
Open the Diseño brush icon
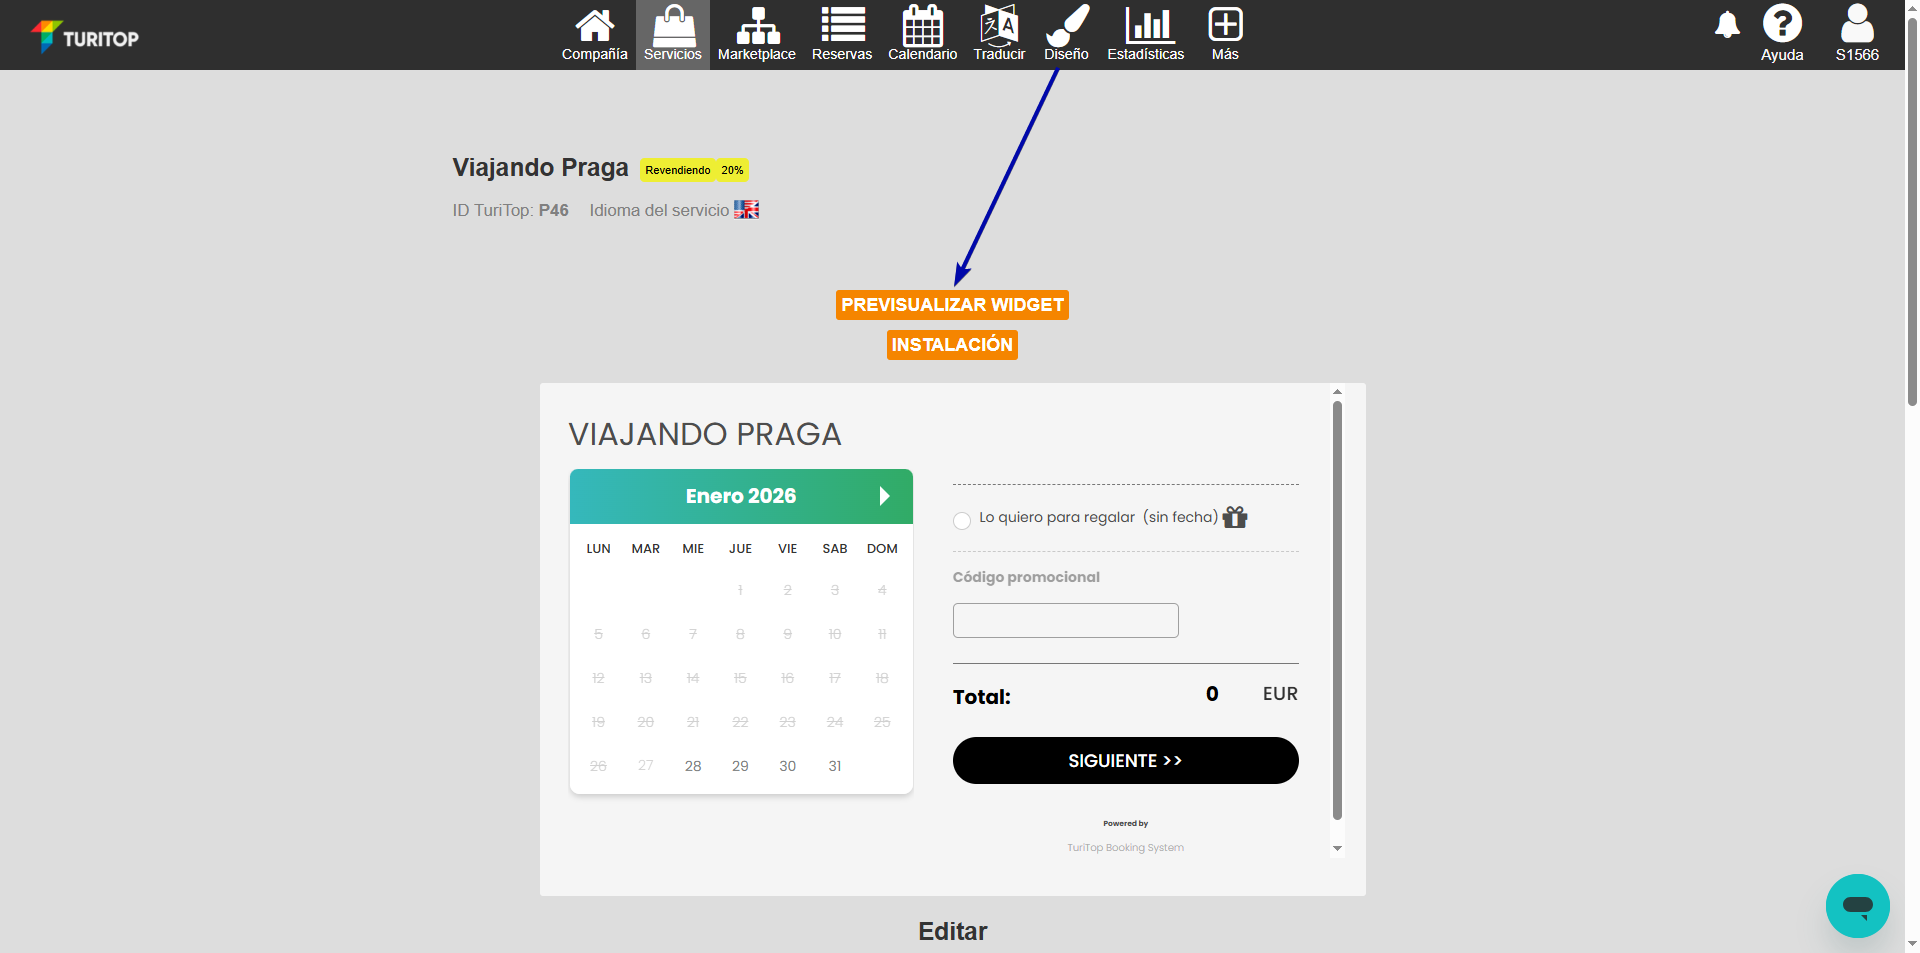pyautogui.click(x=1066, y=35)
